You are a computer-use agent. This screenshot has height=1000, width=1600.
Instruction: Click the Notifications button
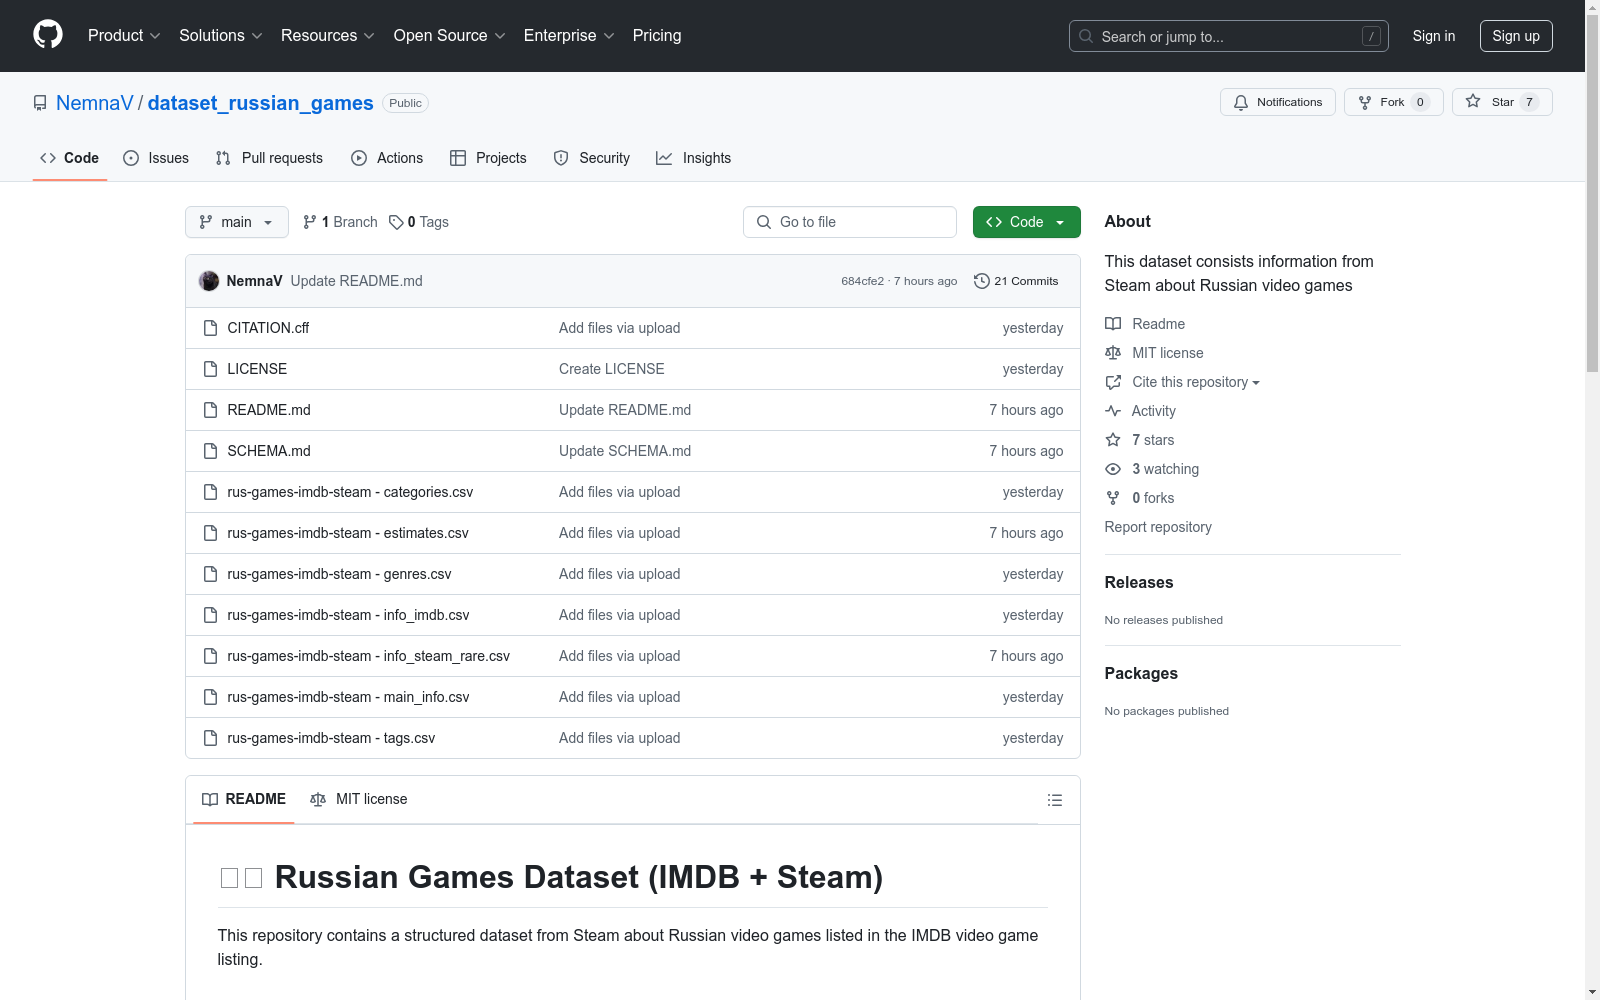pyautogui.click(x=1278, y=102)
